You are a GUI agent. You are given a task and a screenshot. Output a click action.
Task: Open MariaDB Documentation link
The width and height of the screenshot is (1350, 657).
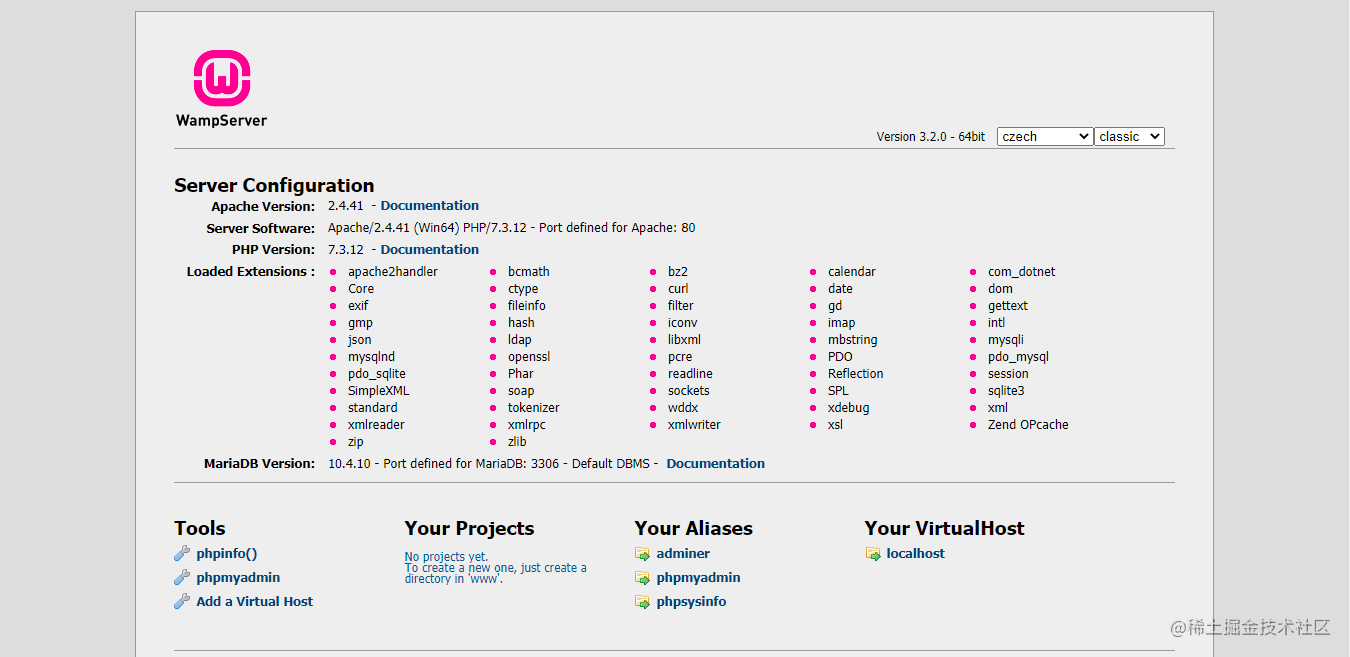coord(715,464)
